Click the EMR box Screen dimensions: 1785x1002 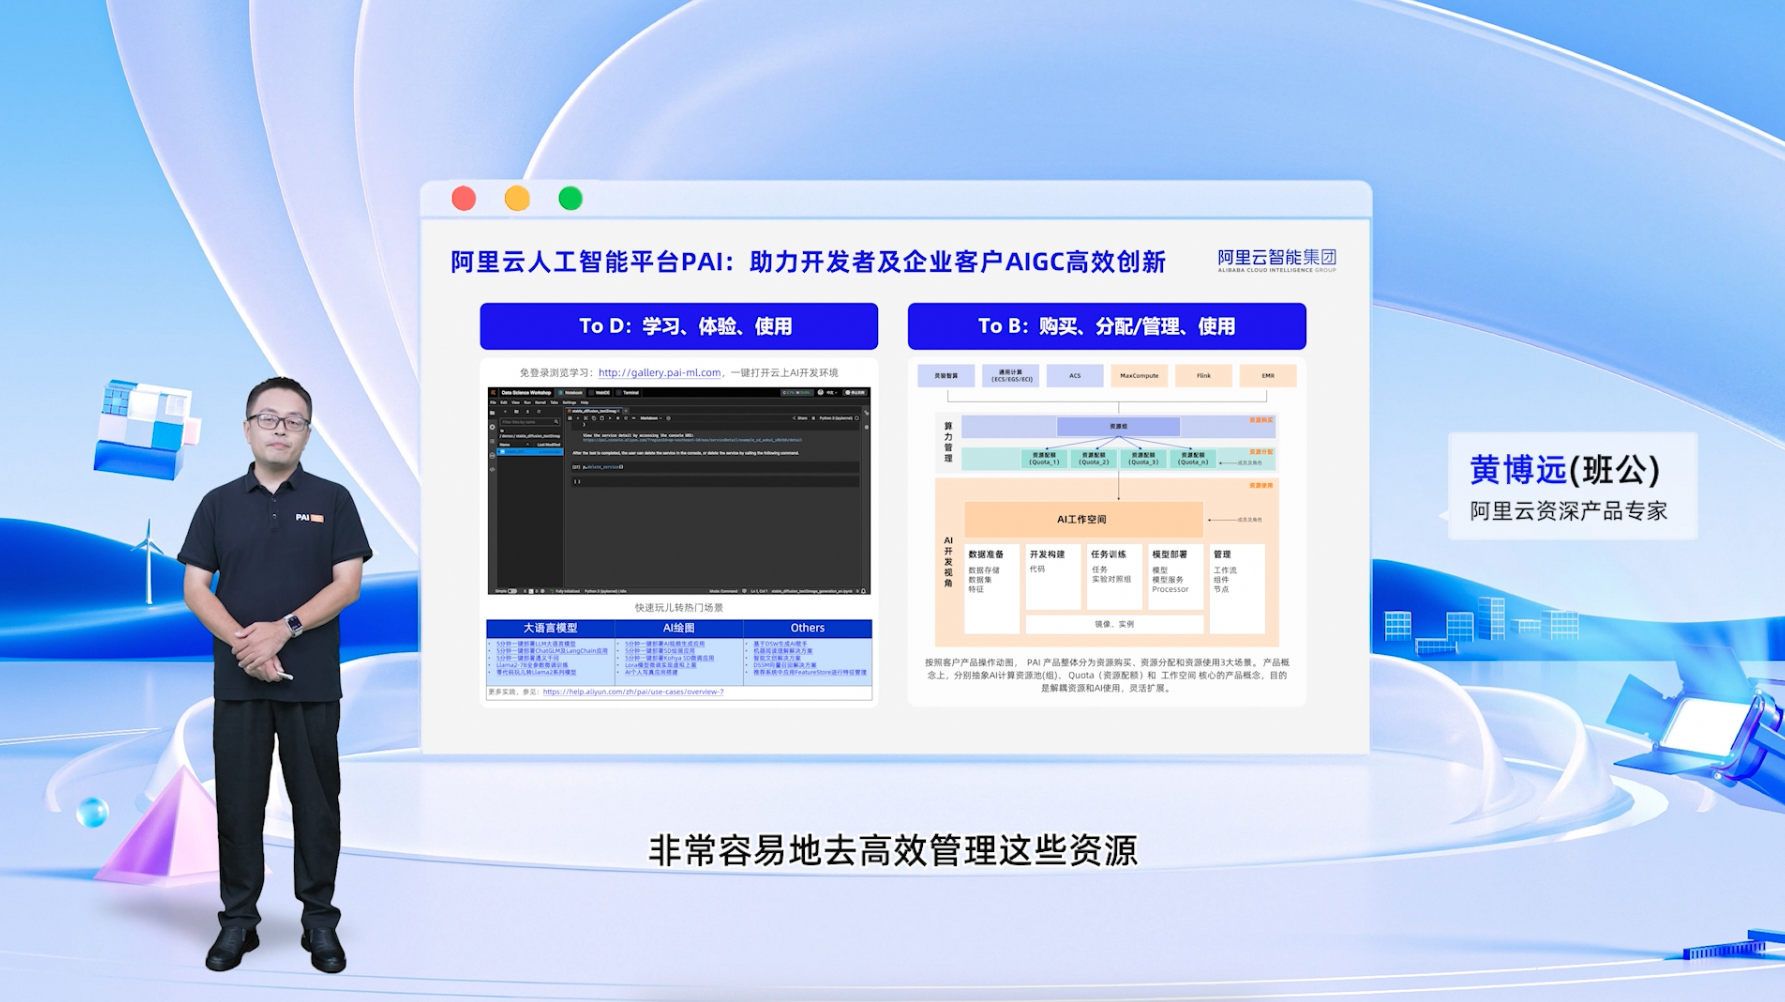coord(1268,376)
